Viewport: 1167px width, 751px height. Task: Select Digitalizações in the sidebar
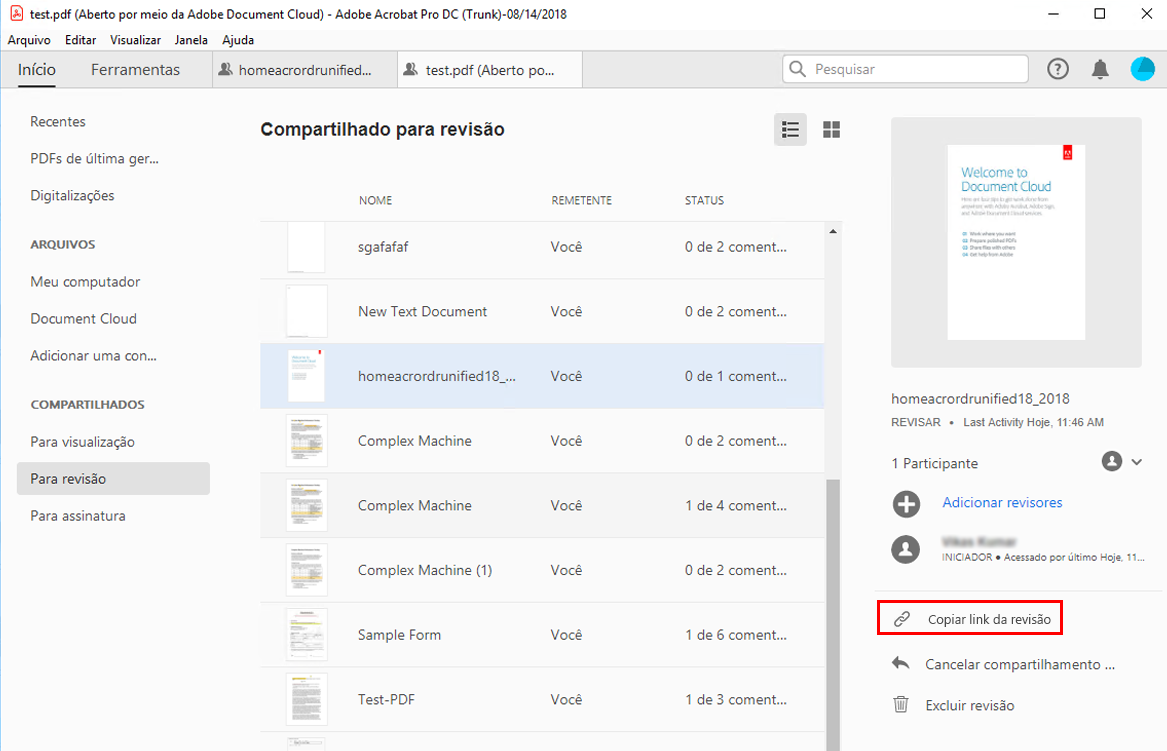[x=72, y=196]
